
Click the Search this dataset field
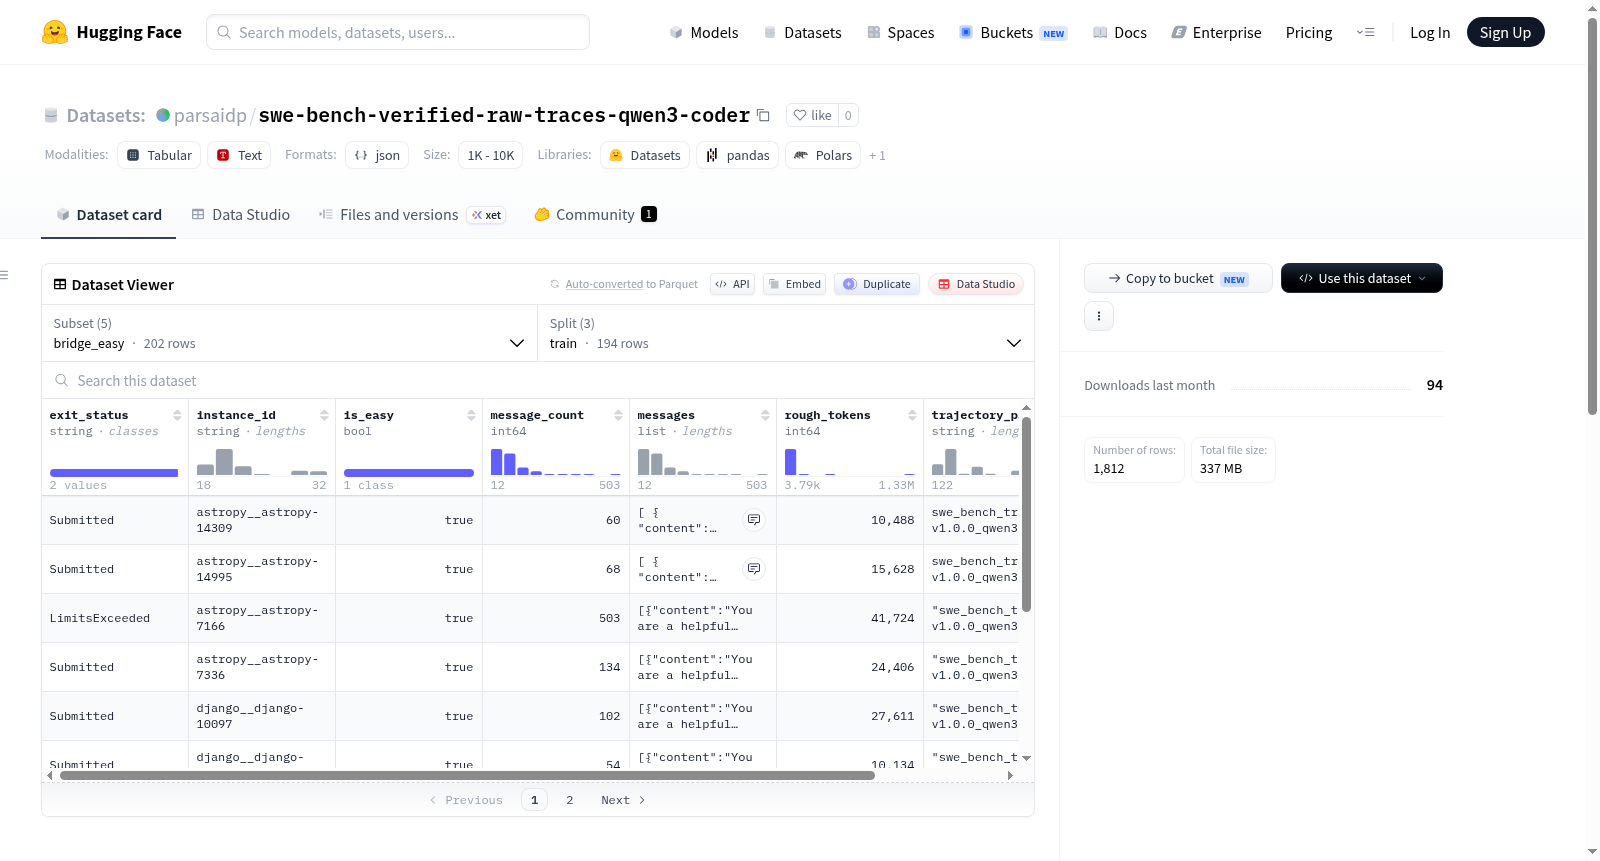point(538,381)
